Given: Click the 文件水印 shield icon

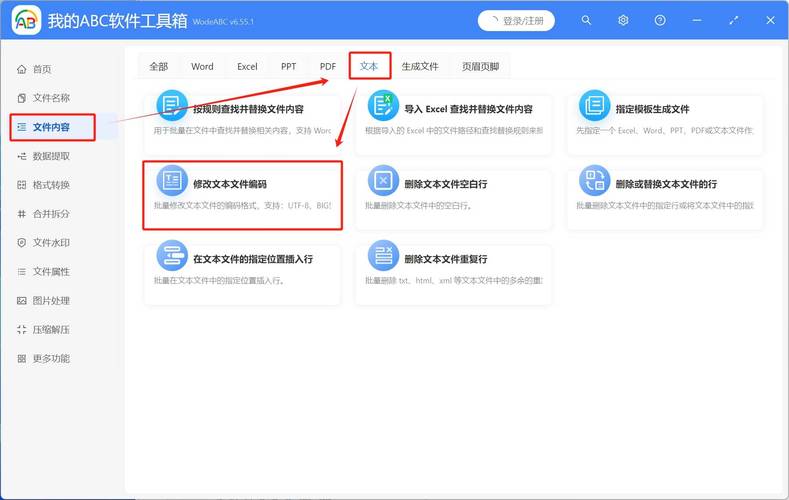Looking at the screenshot, I should coord(22,242).
